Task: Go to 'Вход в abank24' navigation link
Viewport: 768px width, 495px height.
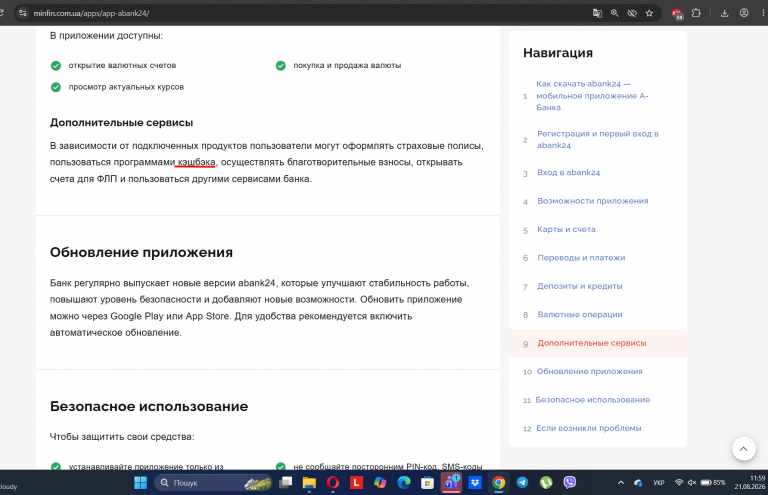Action: coord(568,172)
